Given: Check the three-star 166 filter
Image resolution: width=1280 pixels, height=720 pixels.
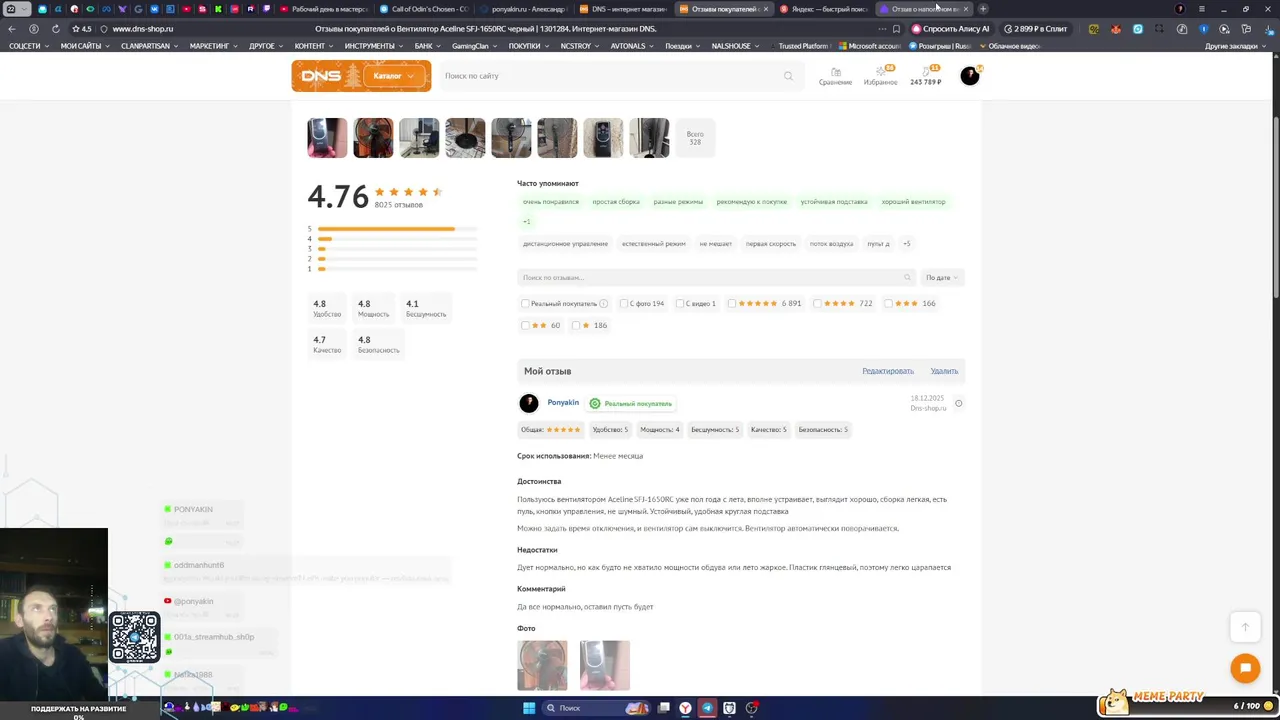Looking at the screenshot, I should (x=888, y=303).
